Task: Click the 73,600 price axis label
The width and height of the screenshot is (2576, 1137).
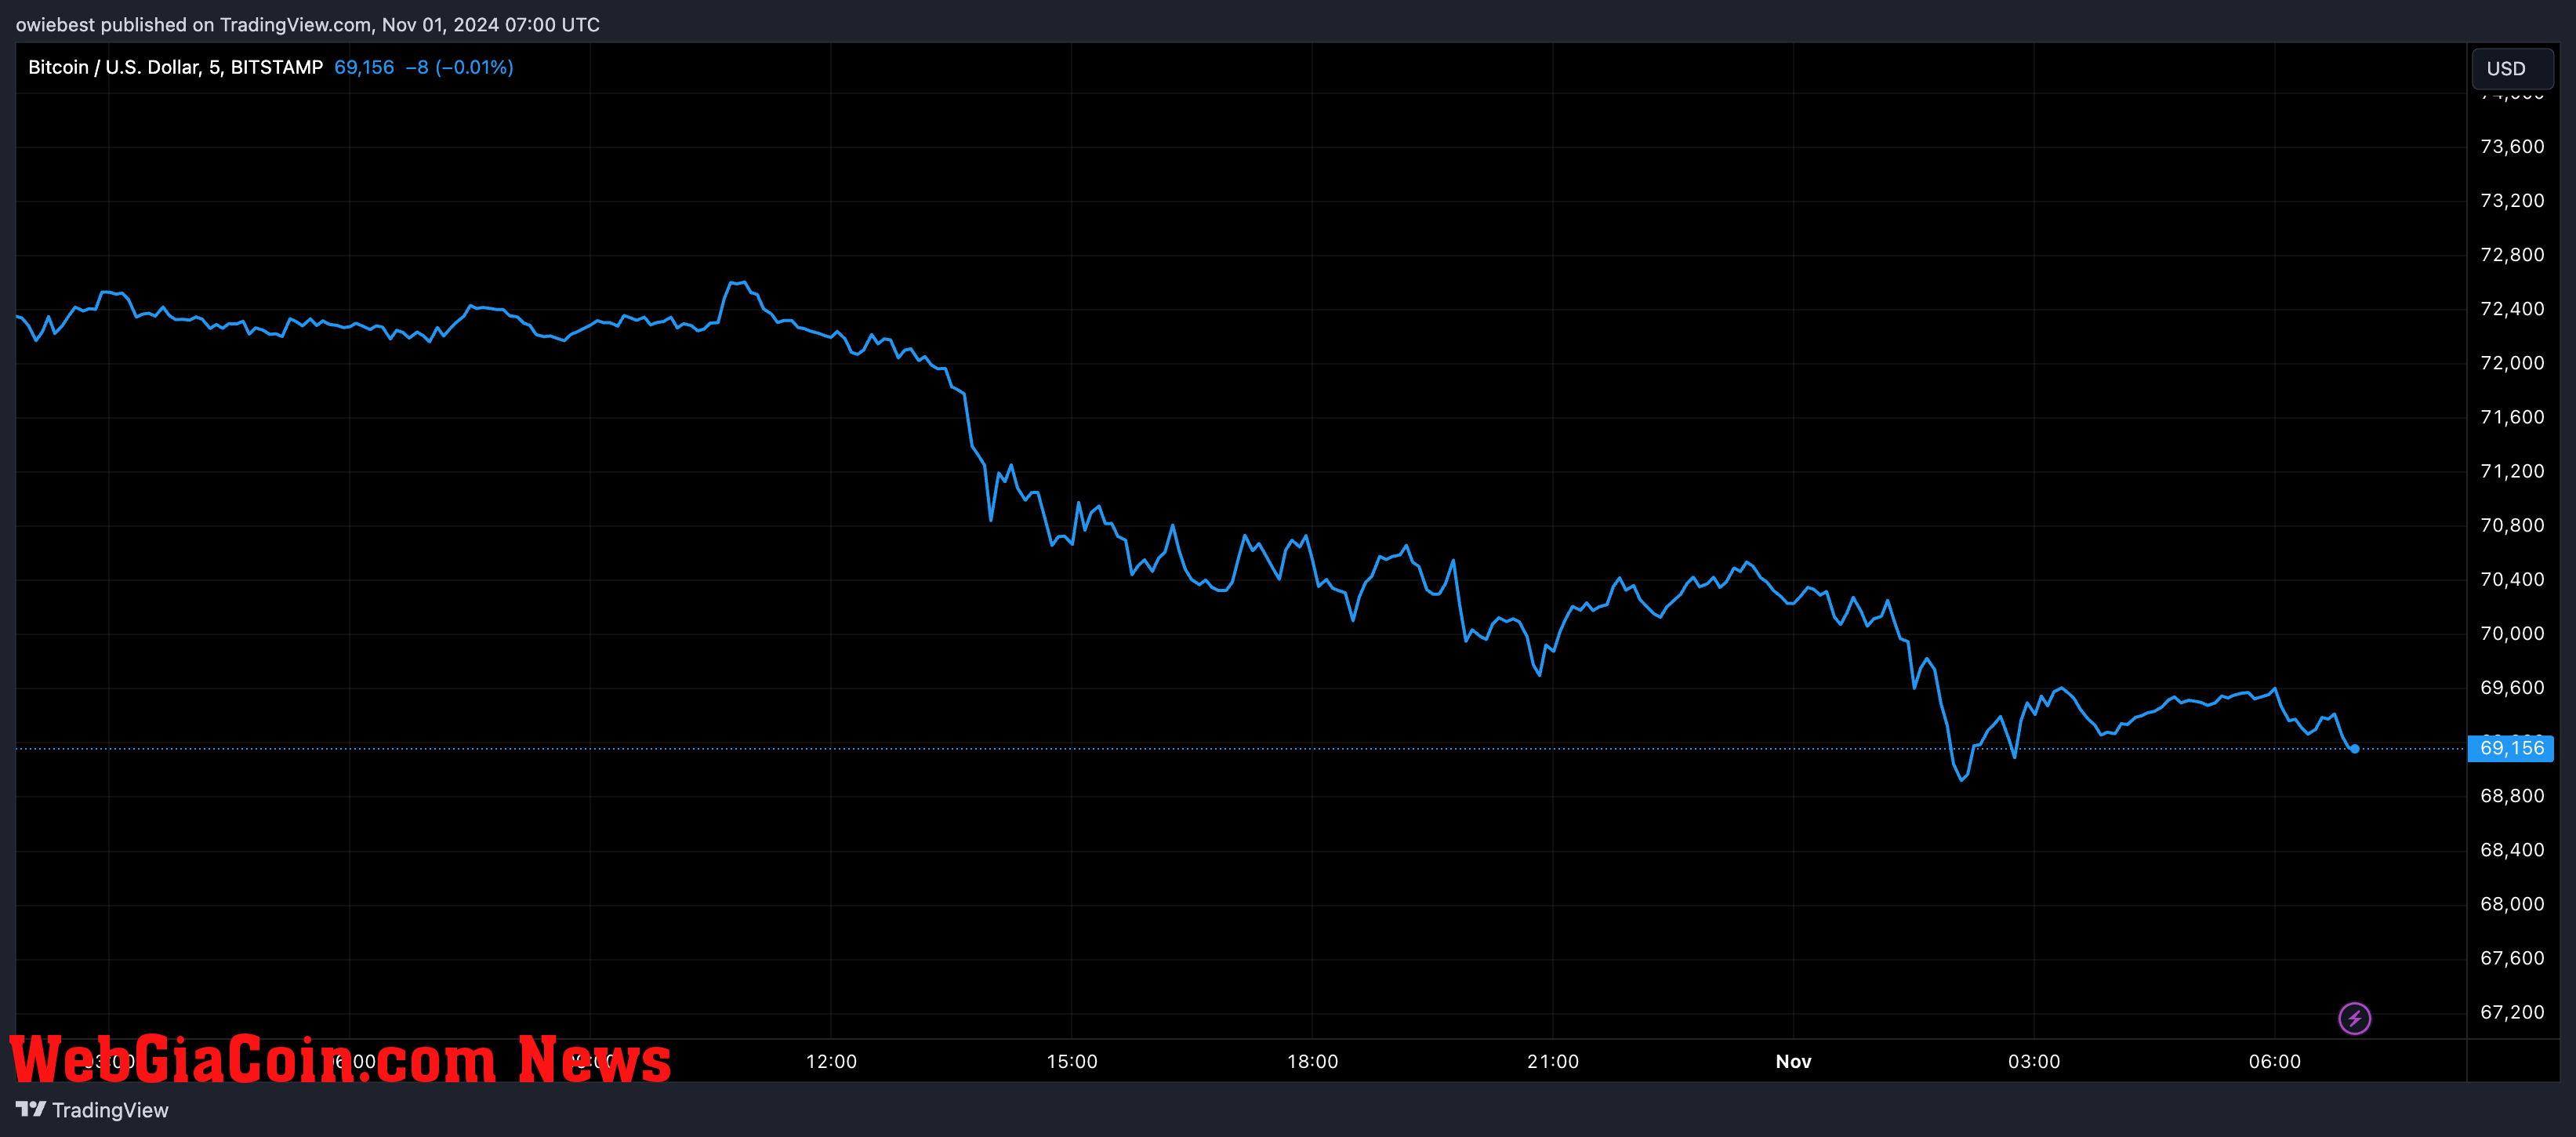Action: click(x=2512, y=146)
